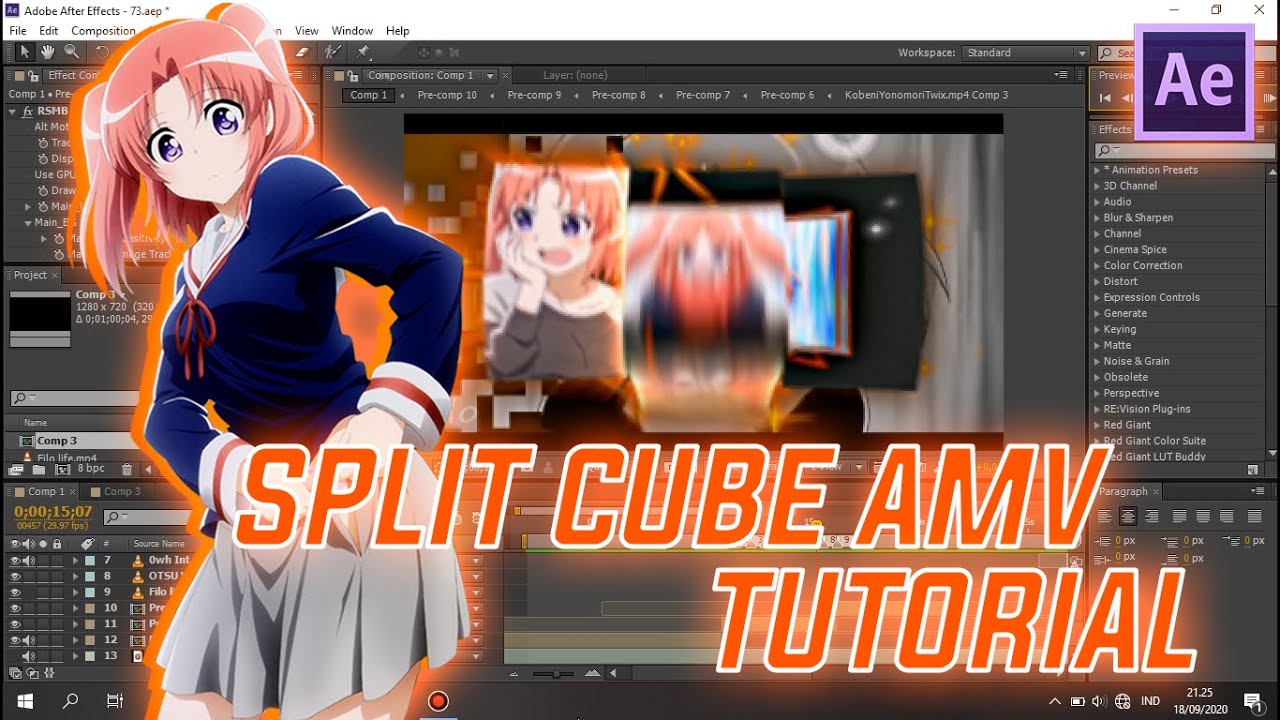Click Pre-comp 10 in composition navigator

[x=447, y=95]
